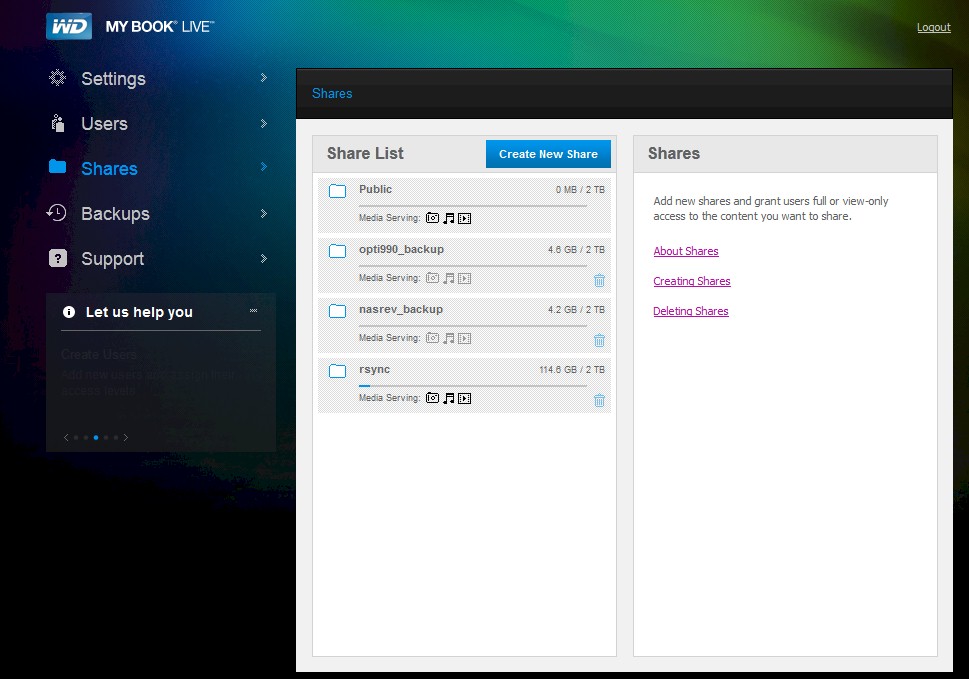Open the Shares menu item
Image resolution: width=969 pixels, height=679 pixels.
coord(109,169)
